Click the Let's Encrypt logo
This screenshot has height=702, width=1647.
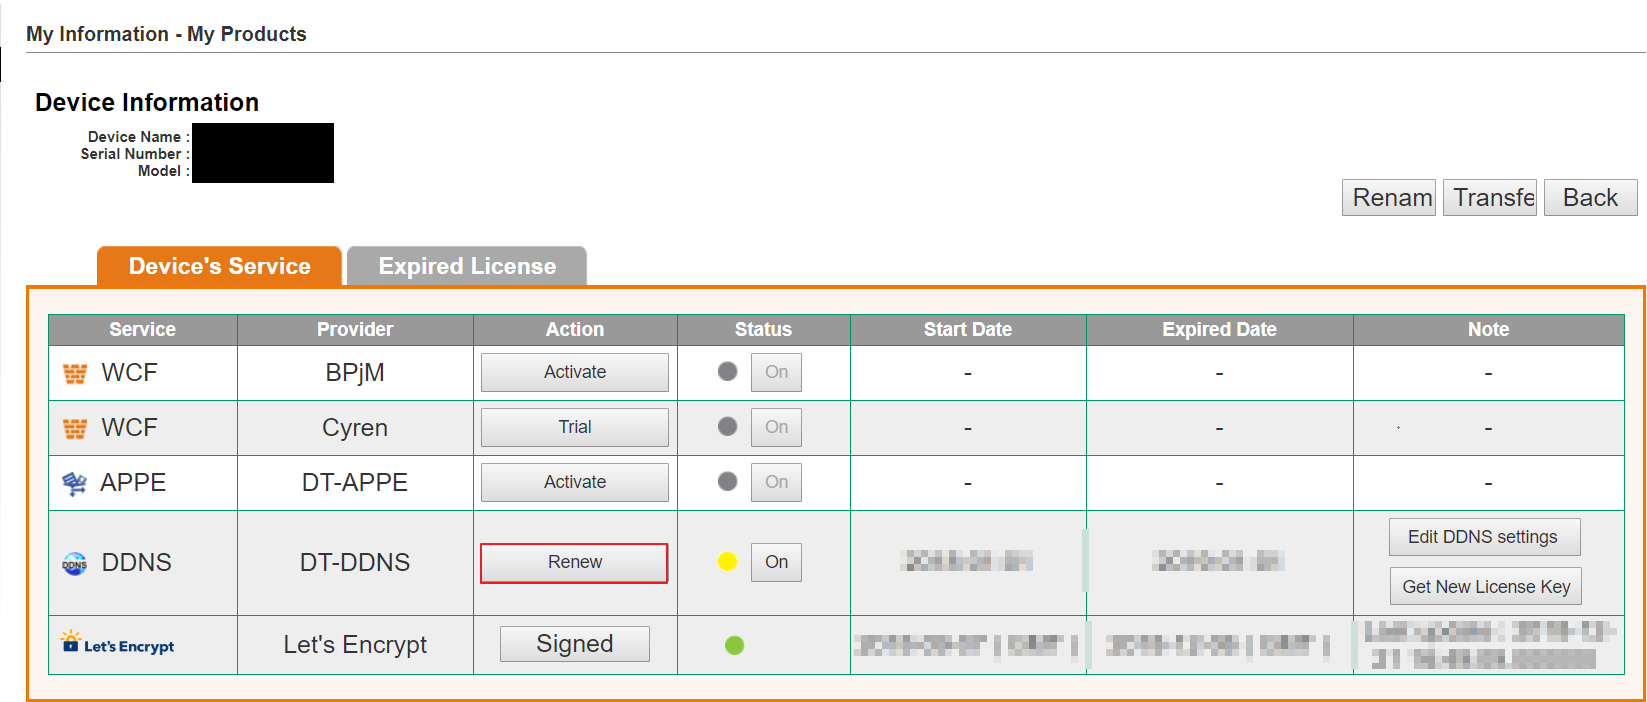point(117,643)
